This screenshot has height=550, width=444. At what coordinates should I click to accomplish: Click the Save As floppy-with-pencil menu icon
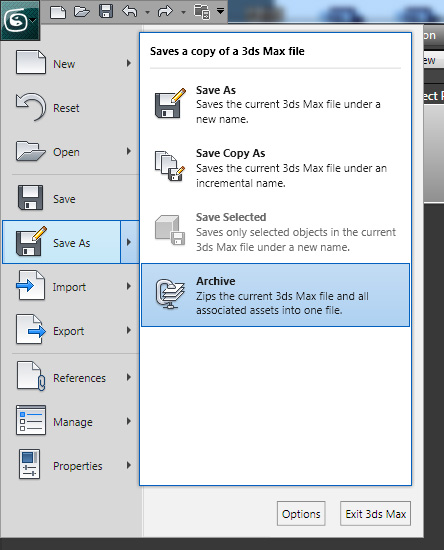point(31,241)
